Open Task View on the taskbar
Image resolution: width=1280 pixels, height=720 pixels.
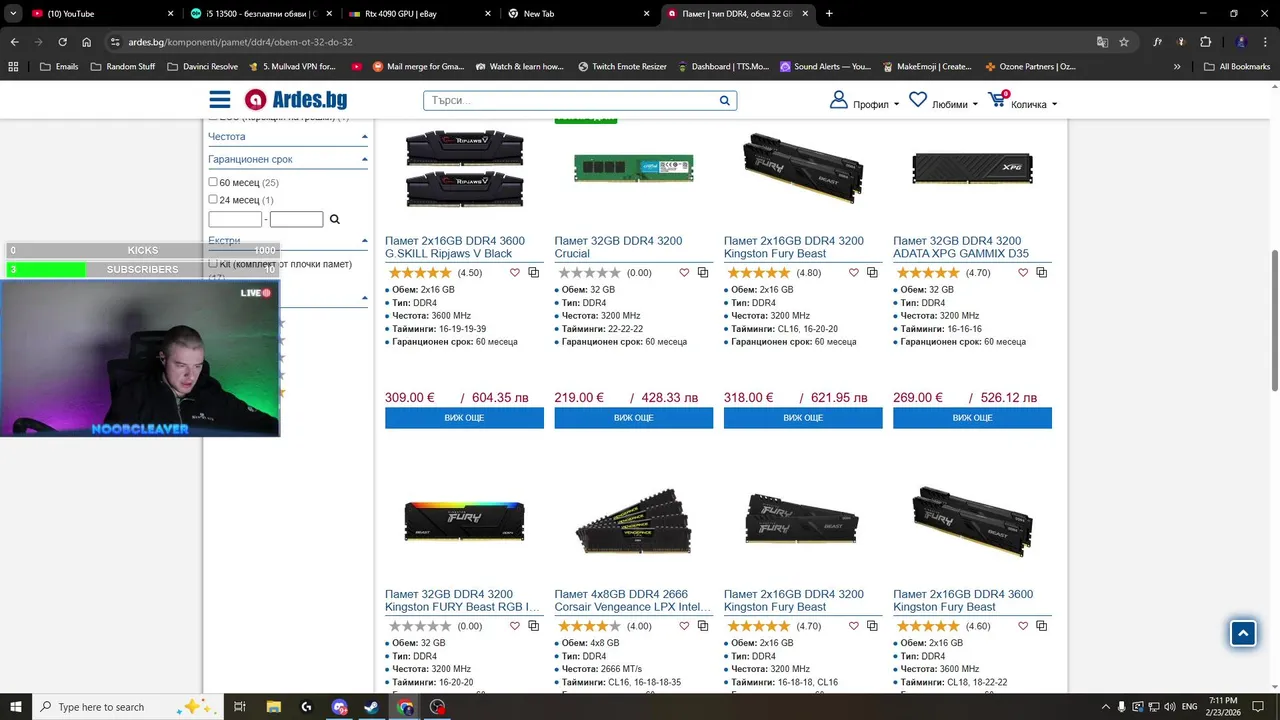240,707
